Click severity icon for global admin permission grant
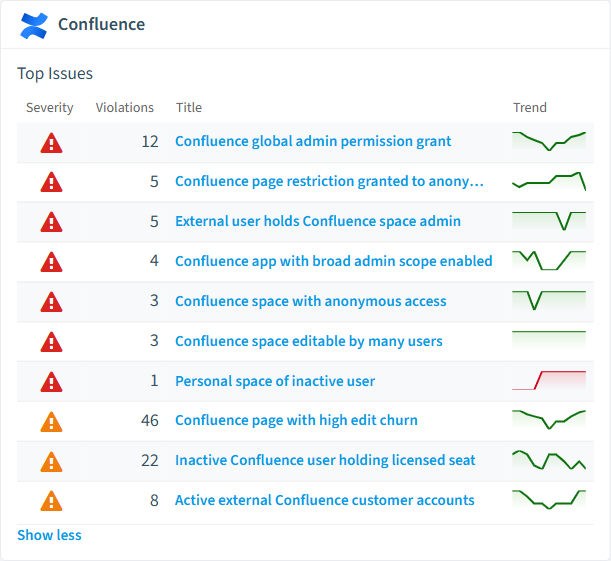The image size is (611, 561). coord(51,143)
